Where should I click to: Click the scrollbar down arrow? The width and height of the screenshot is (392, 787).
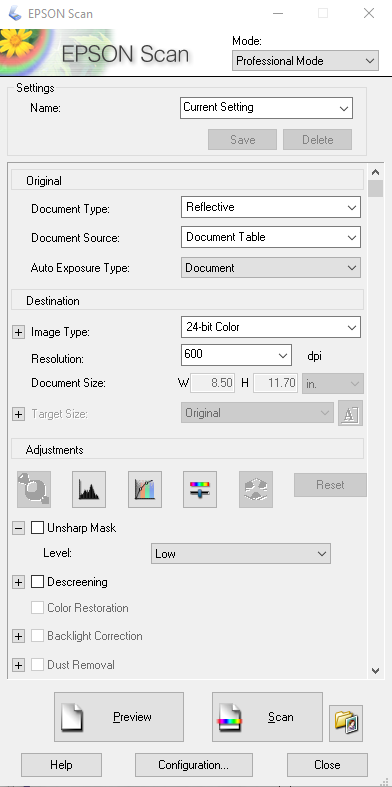[375, 670]
